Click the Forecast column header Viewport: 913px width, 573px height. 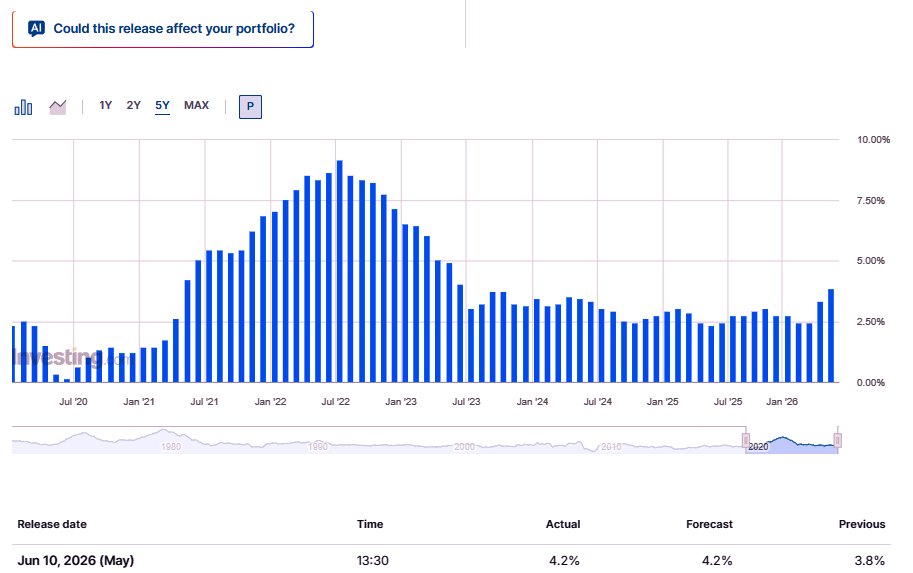709,524
